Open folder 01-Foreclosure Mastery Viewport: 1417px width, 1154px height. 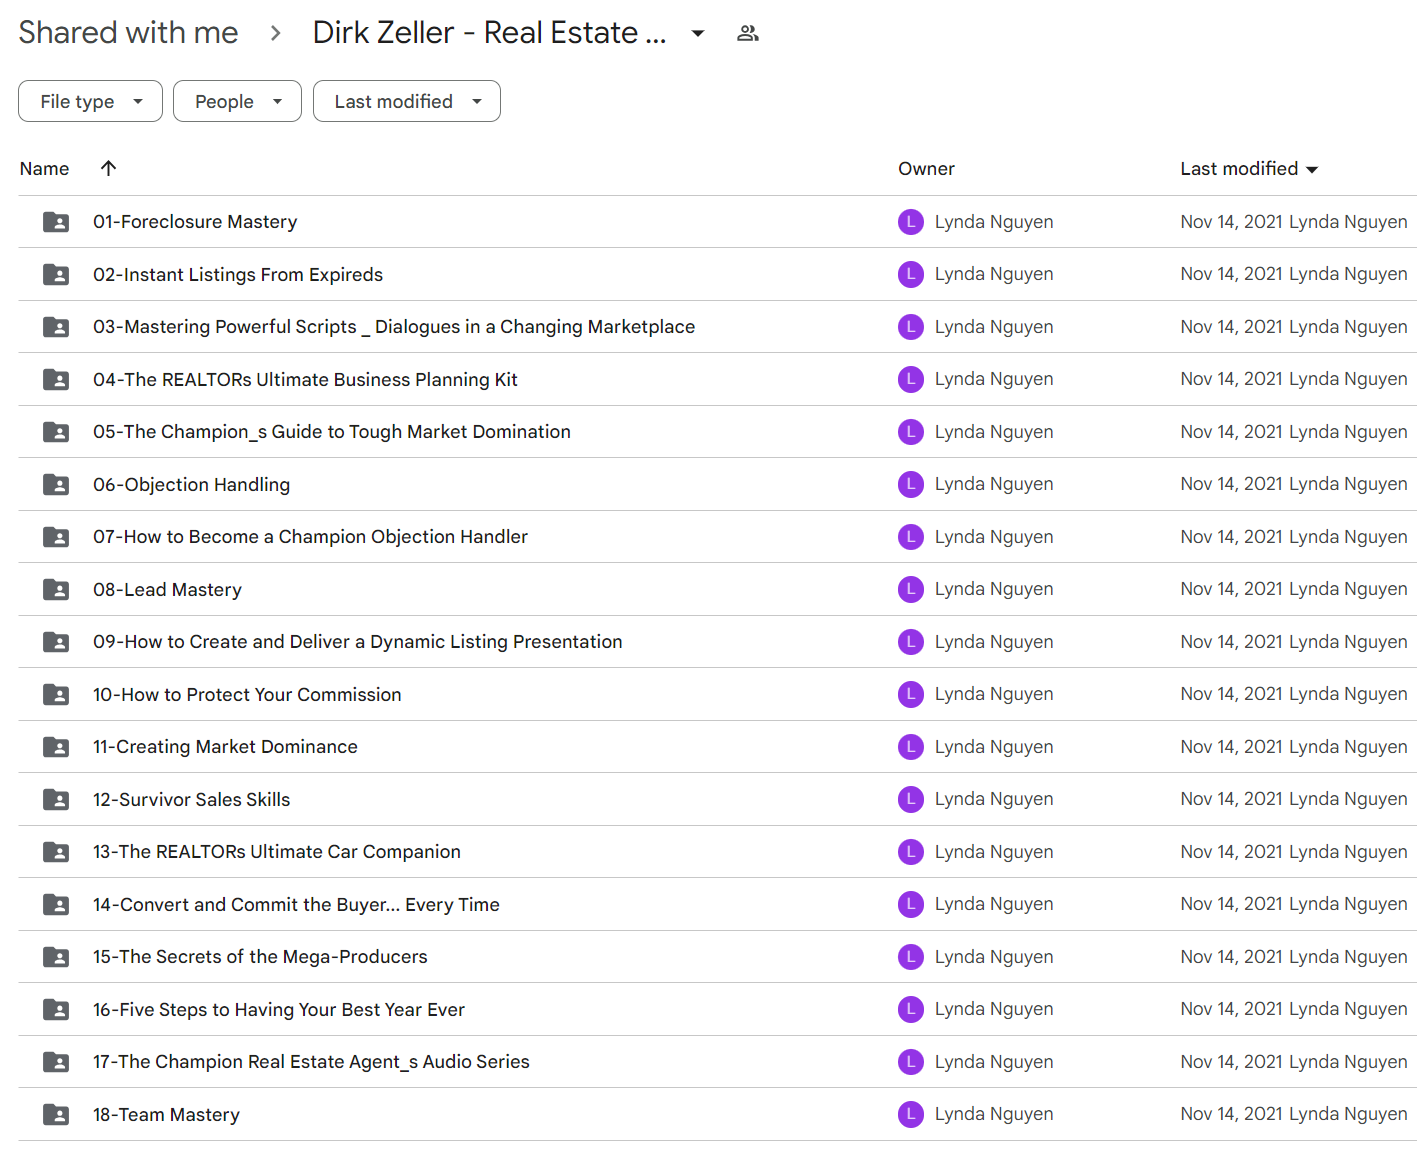pos(195,222)
